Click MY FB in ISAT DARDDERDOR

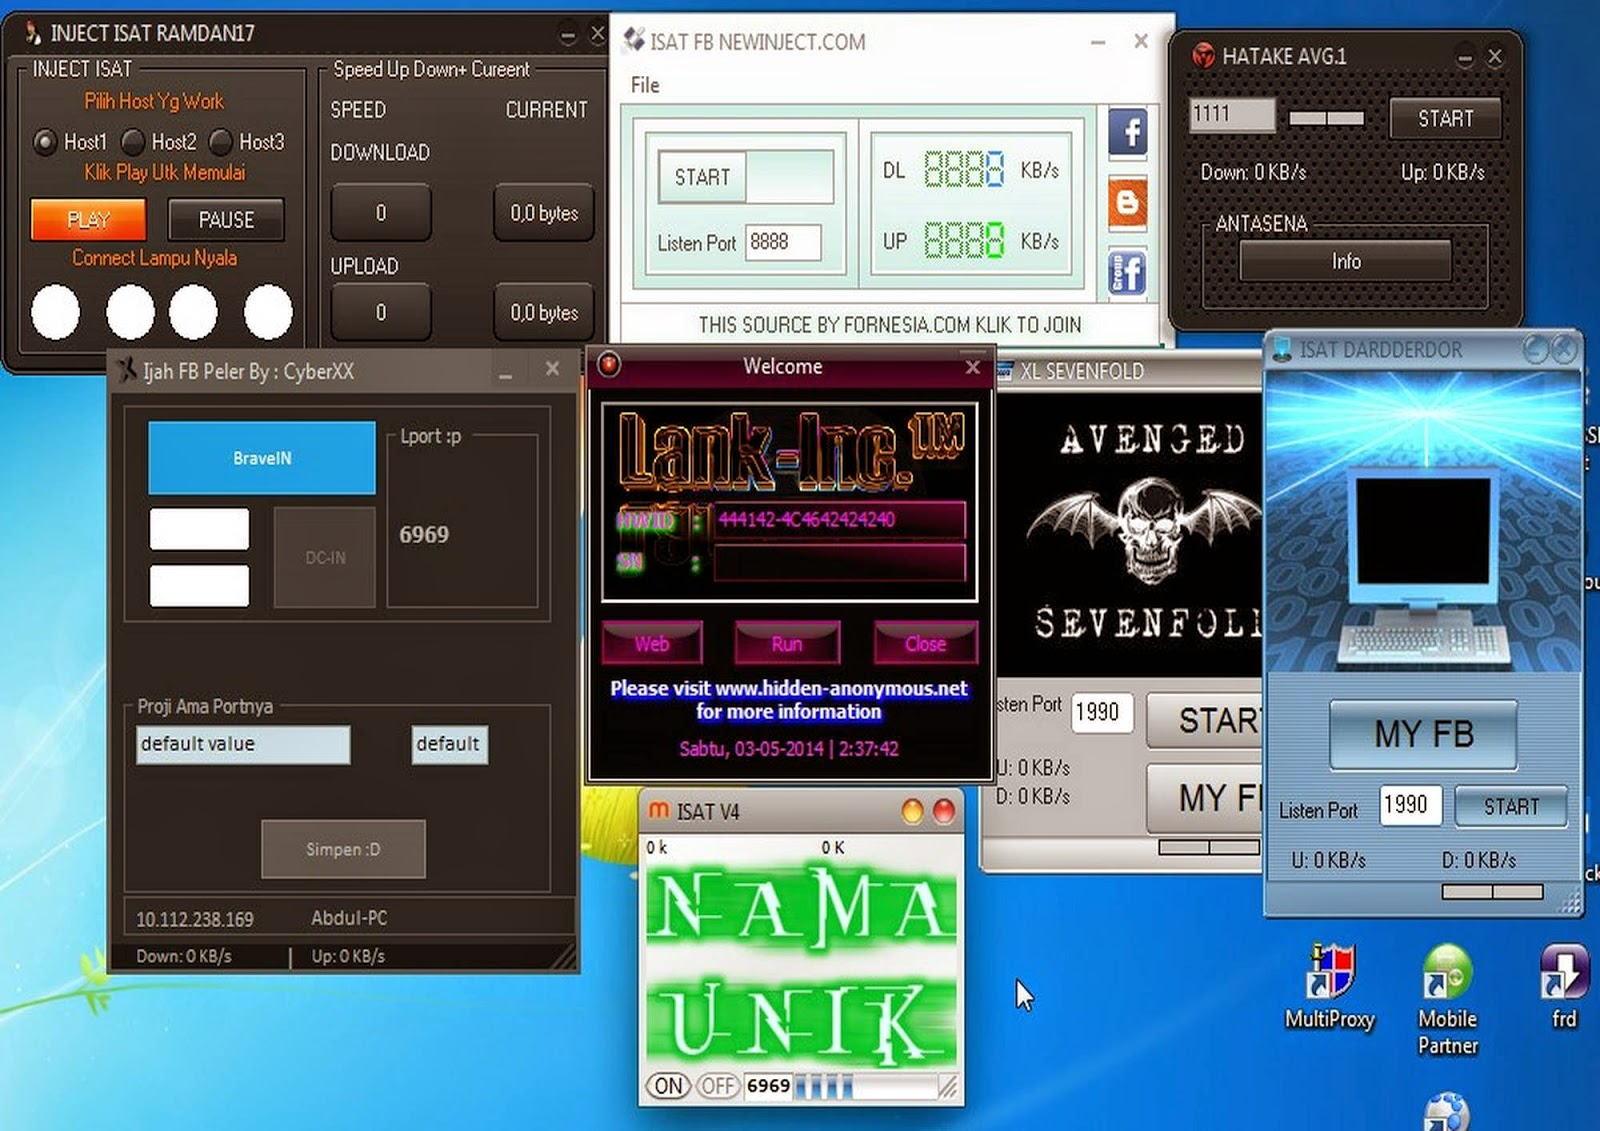1424,734
